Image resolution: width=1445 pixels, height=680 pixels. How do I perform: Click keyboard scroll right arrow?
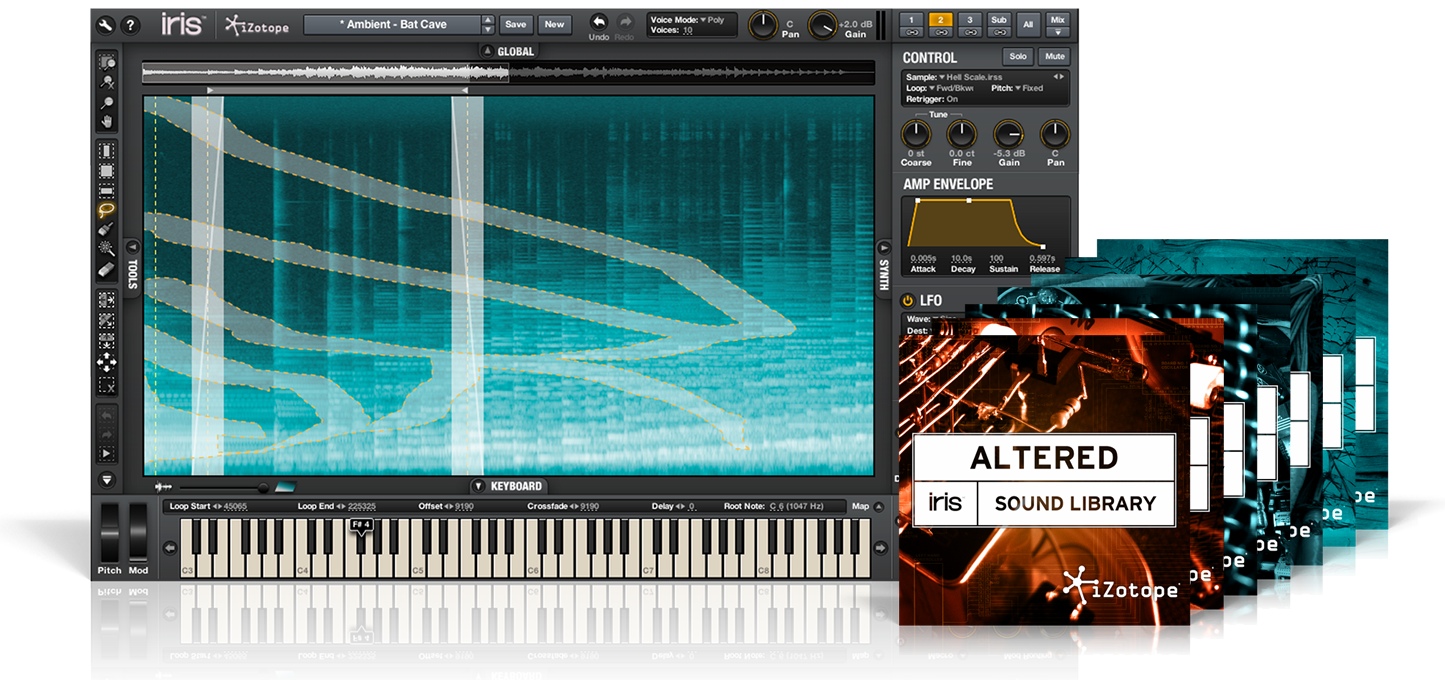point(880,547)
